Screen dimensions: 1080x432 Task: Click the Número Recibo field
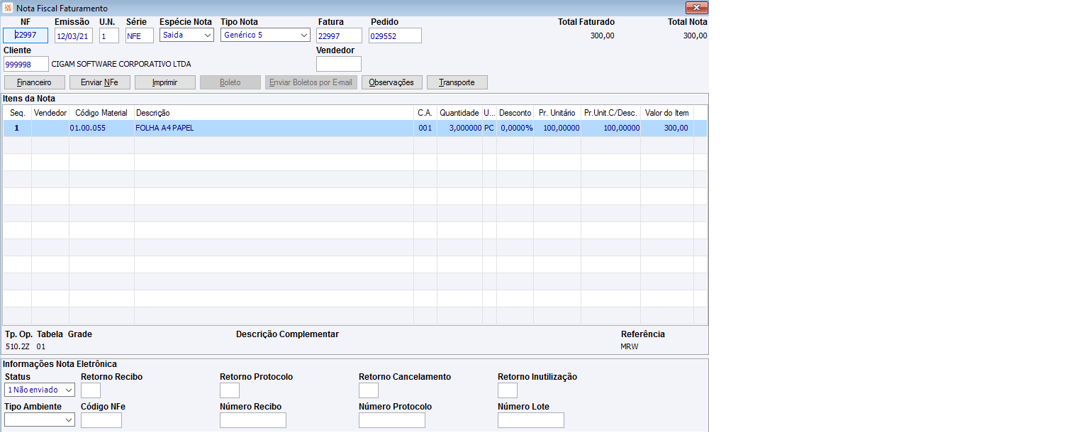(253, 420)
